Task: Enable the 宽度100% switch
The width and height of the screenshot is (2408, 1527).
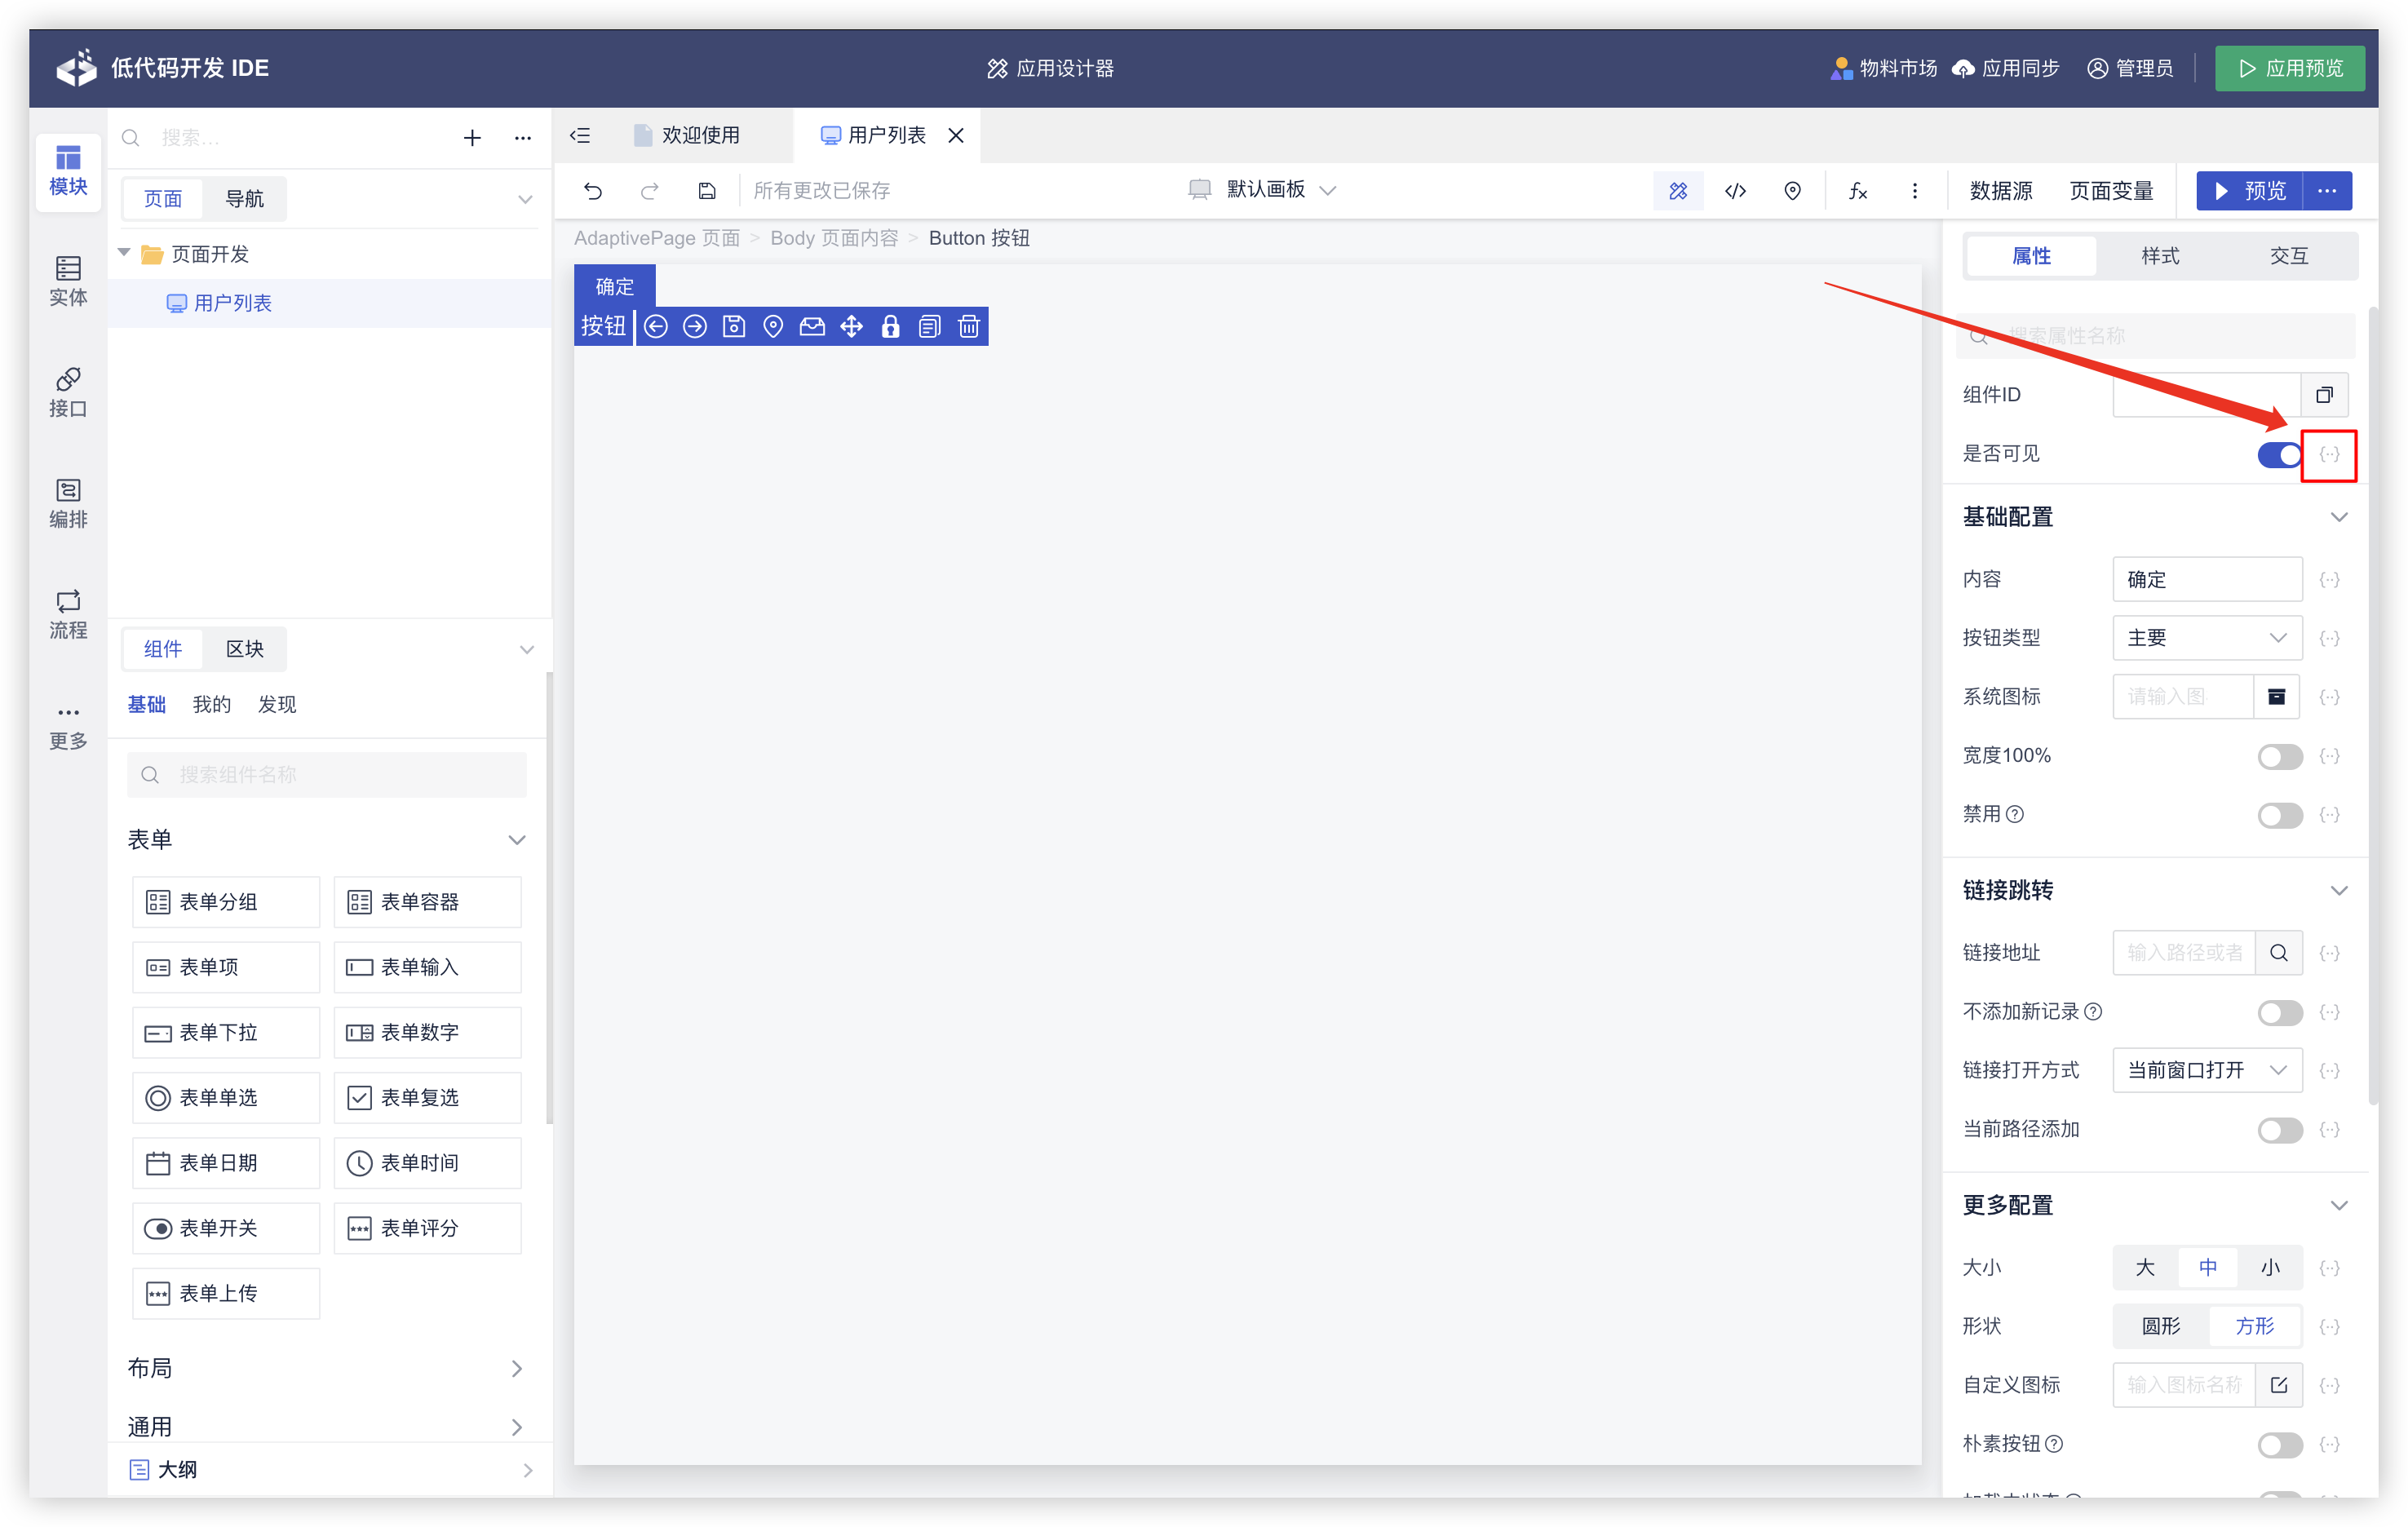Action: pyautogui.click(x=2279, y=756)
